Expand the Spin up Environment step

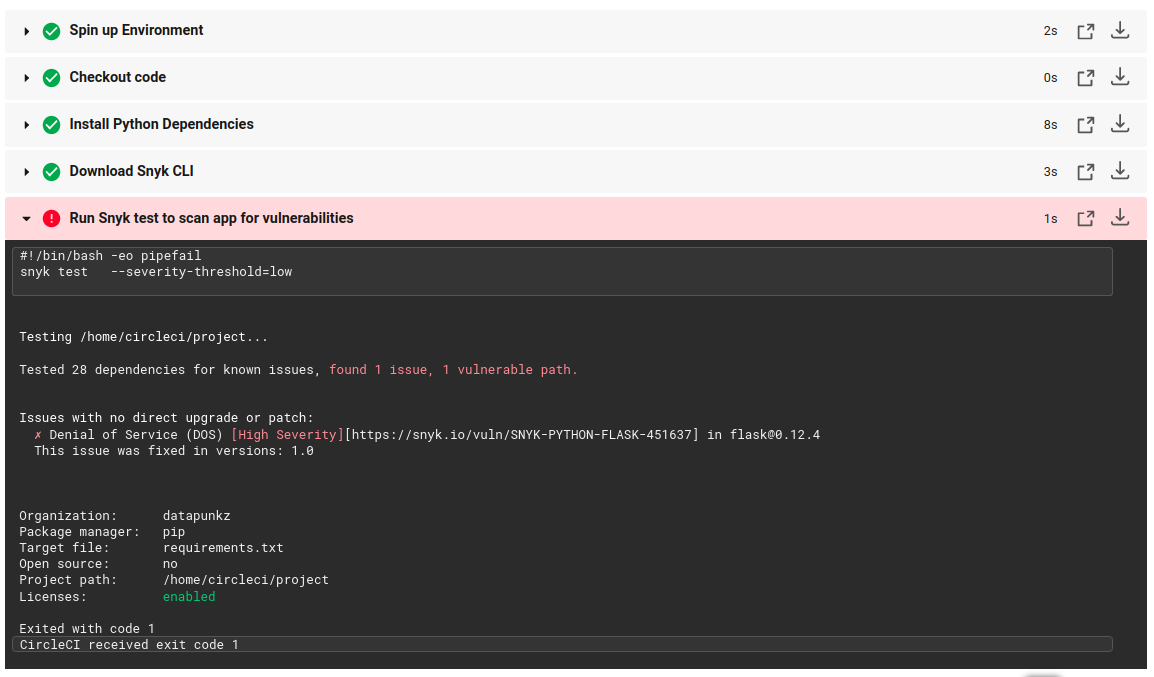pyautogui.click(x=25, y=30)
